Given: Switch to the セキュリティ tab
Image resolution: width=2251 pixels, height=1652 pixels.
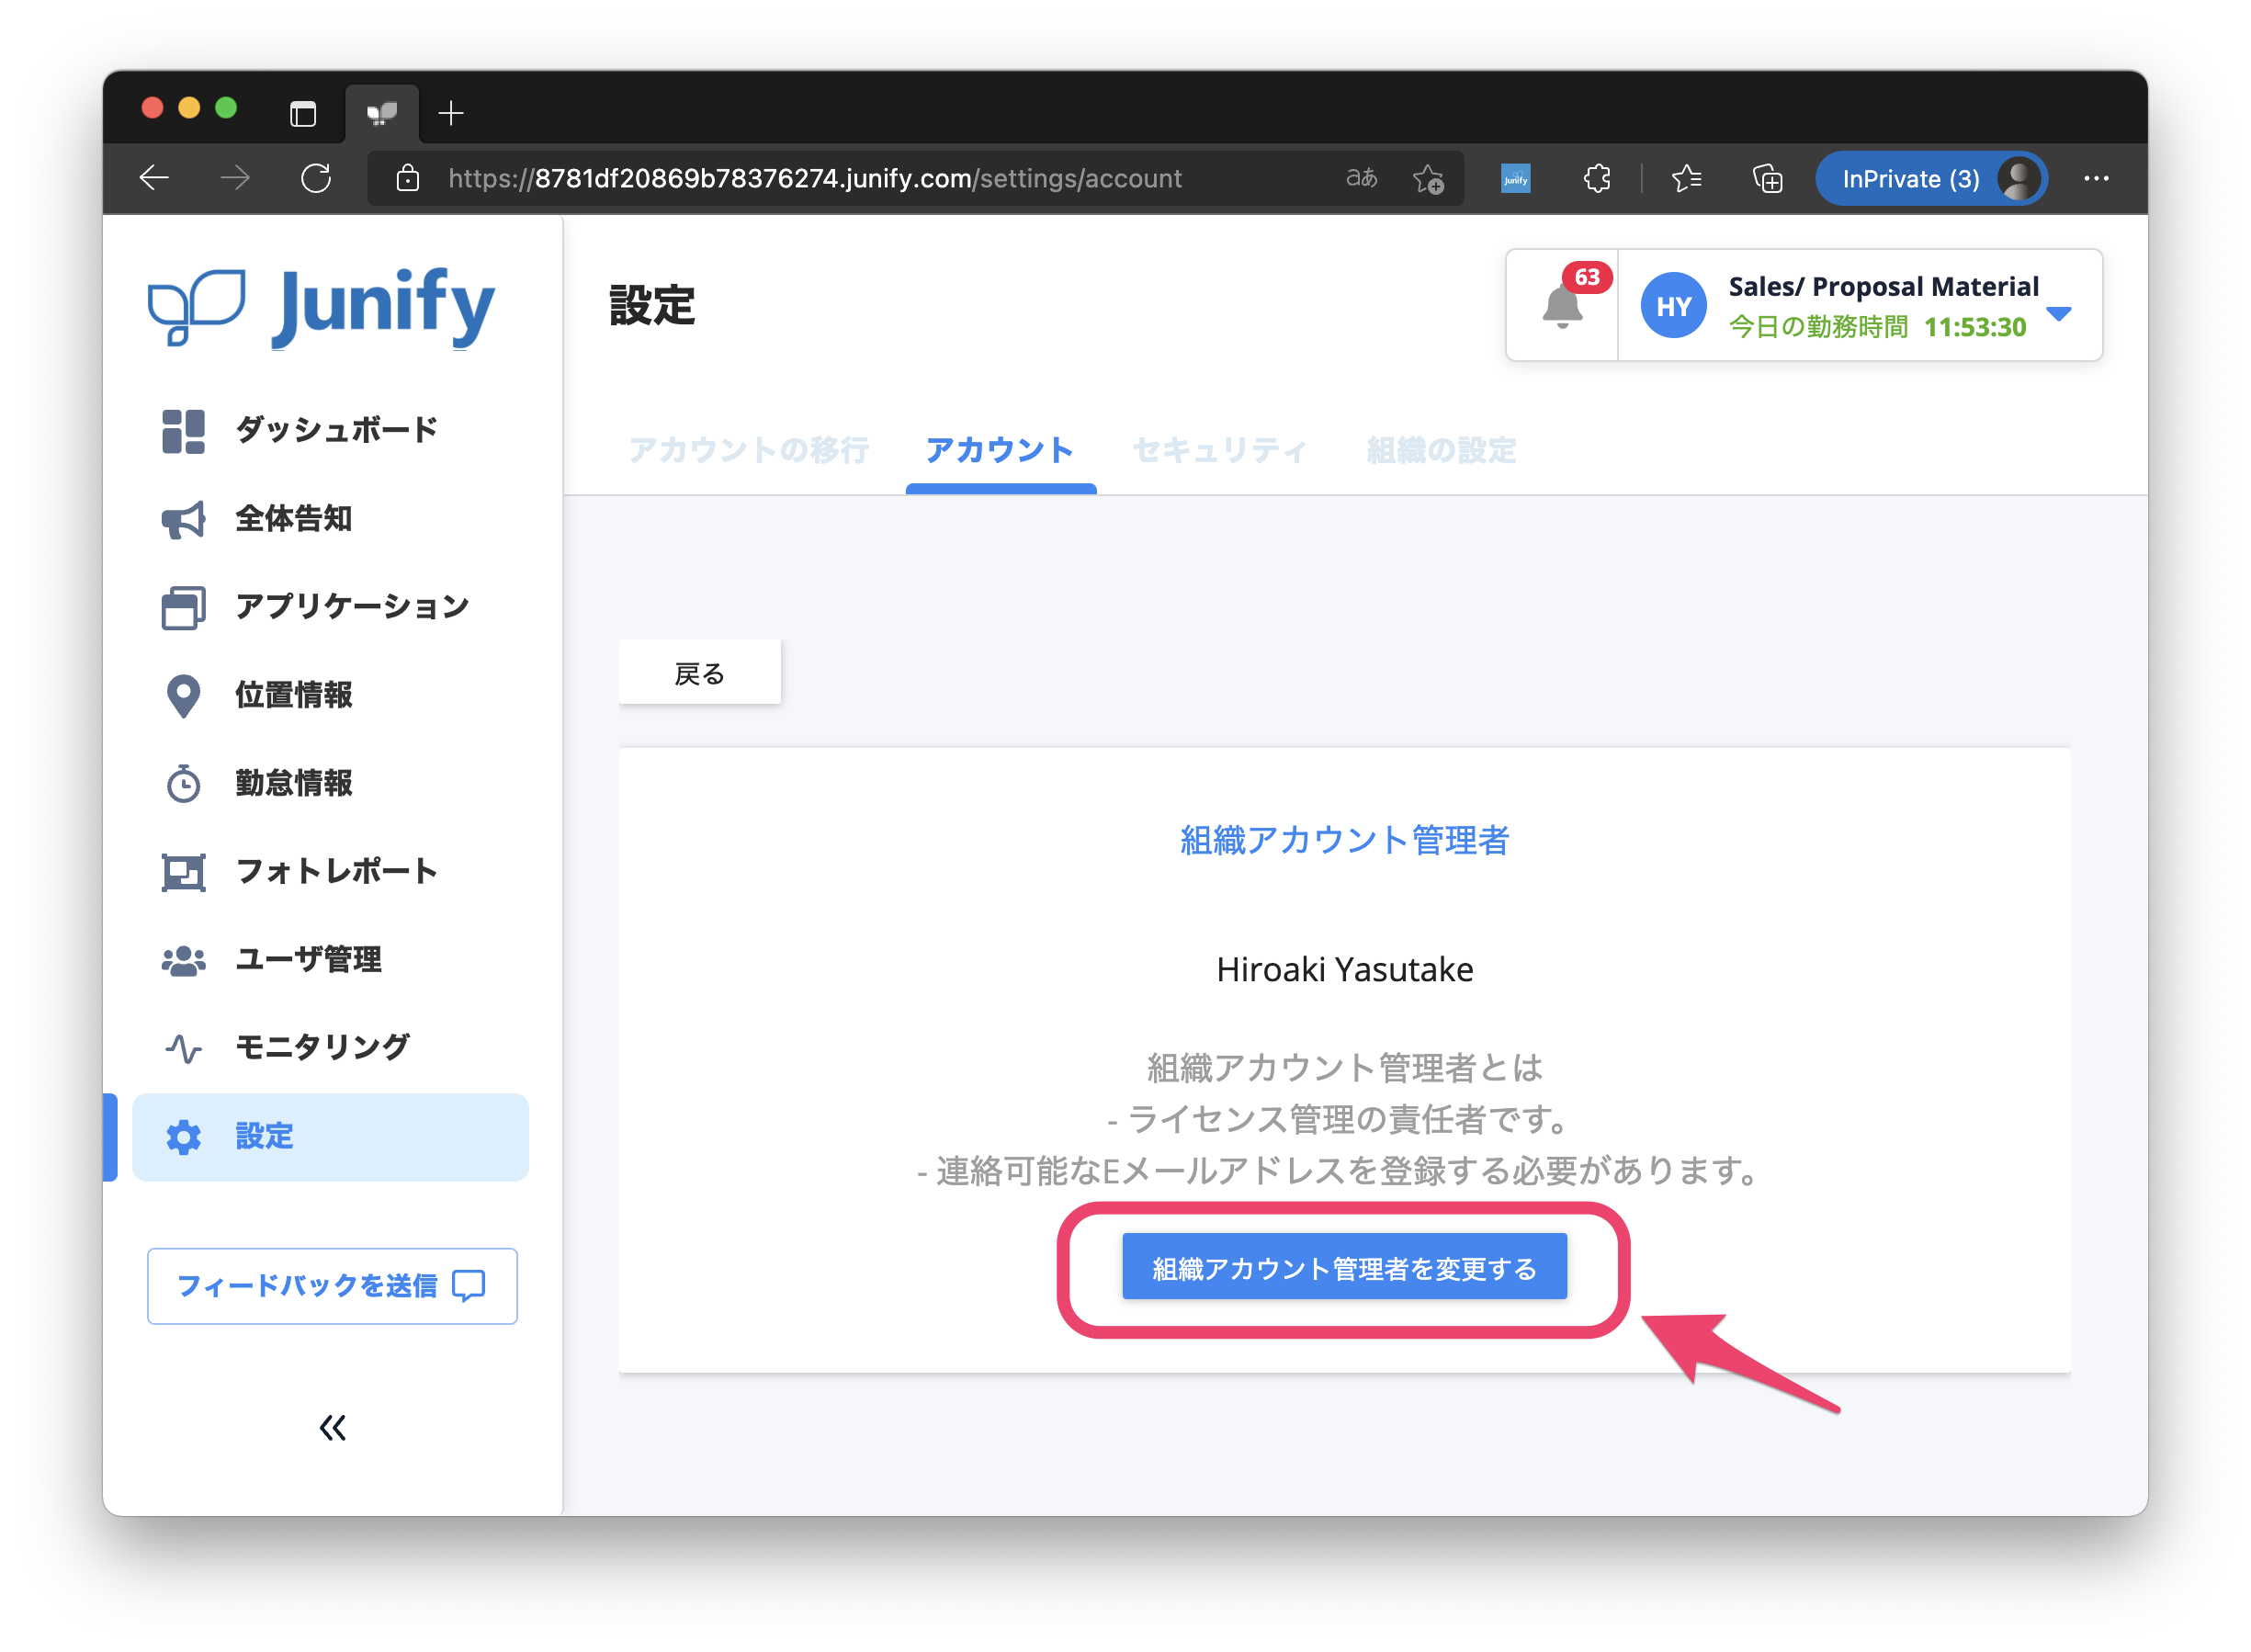Looking at the screenshot, I should coord(1219,450).
